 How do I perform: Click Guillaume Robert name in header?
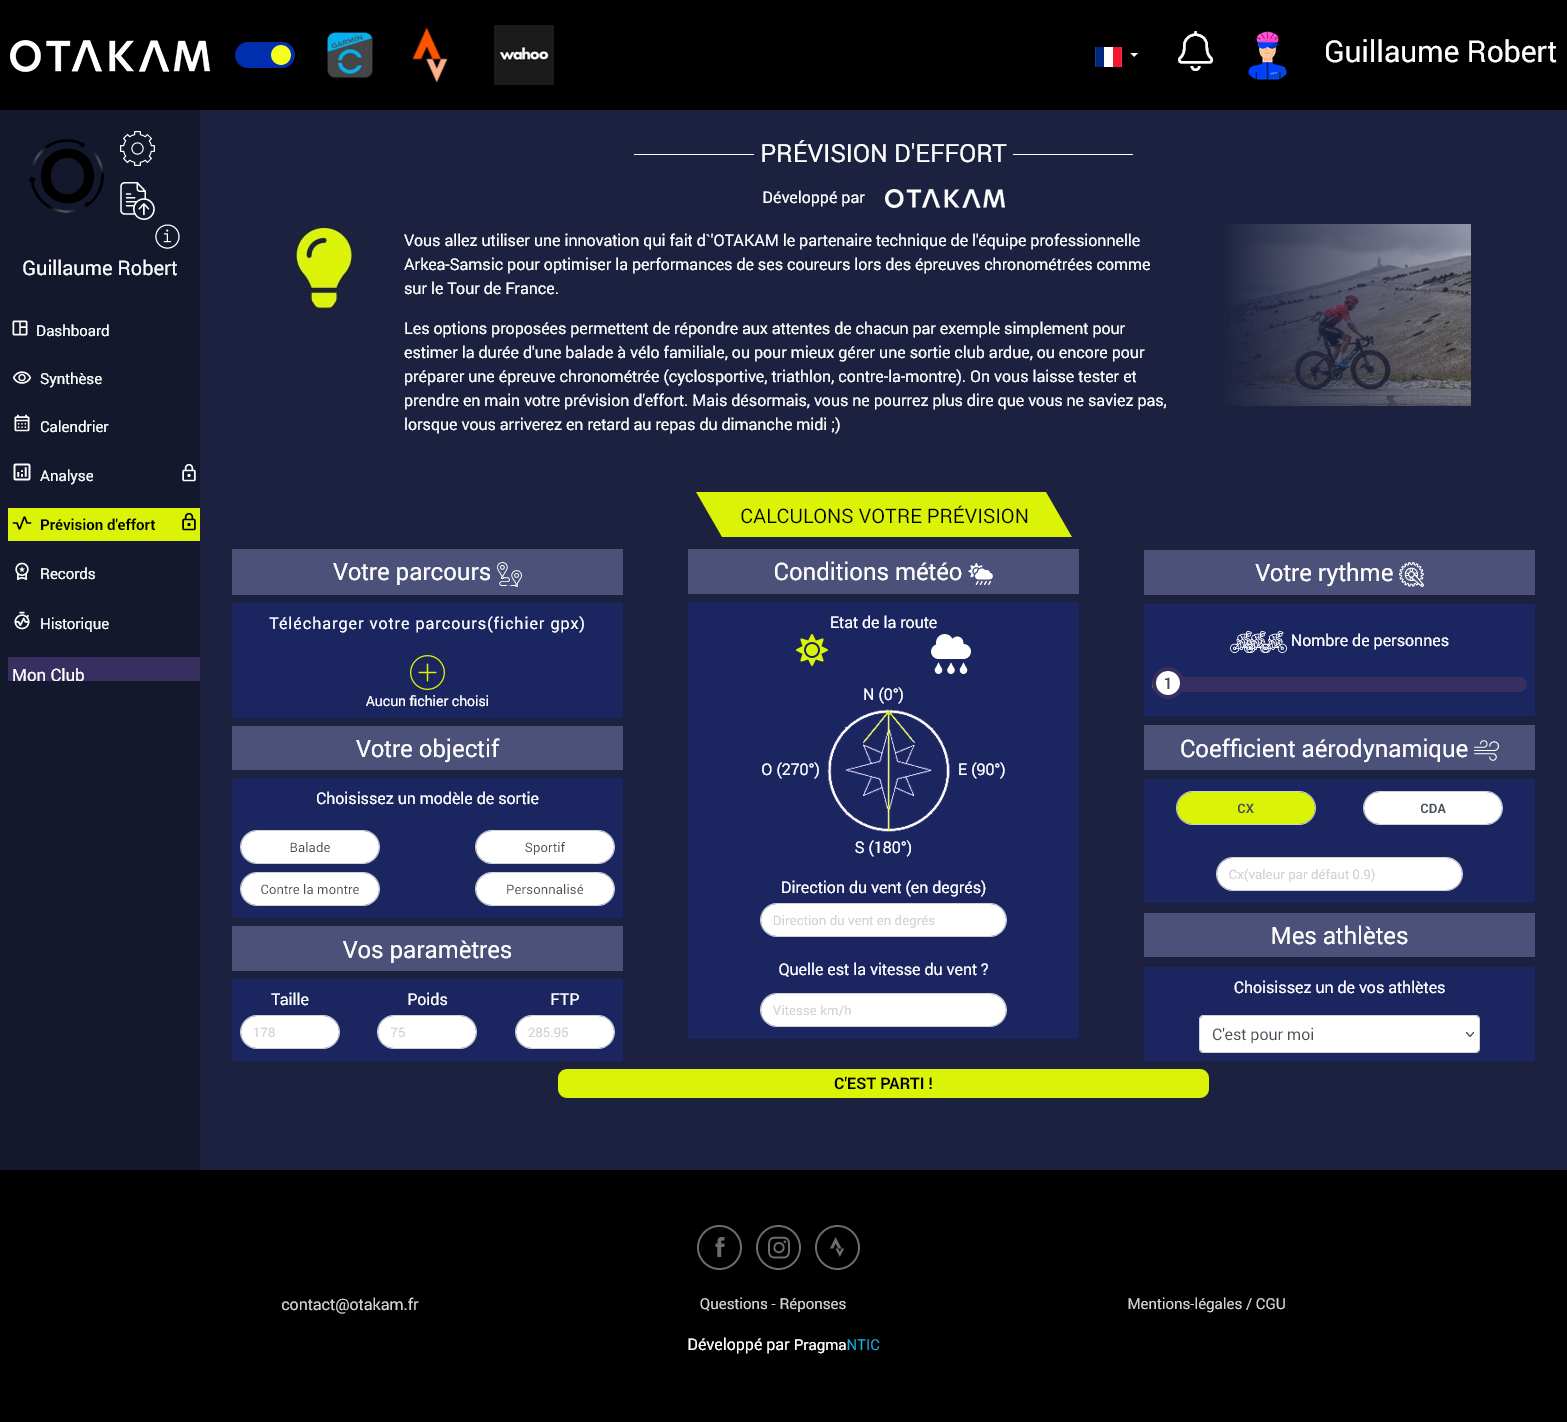[x=1440, y=52]
